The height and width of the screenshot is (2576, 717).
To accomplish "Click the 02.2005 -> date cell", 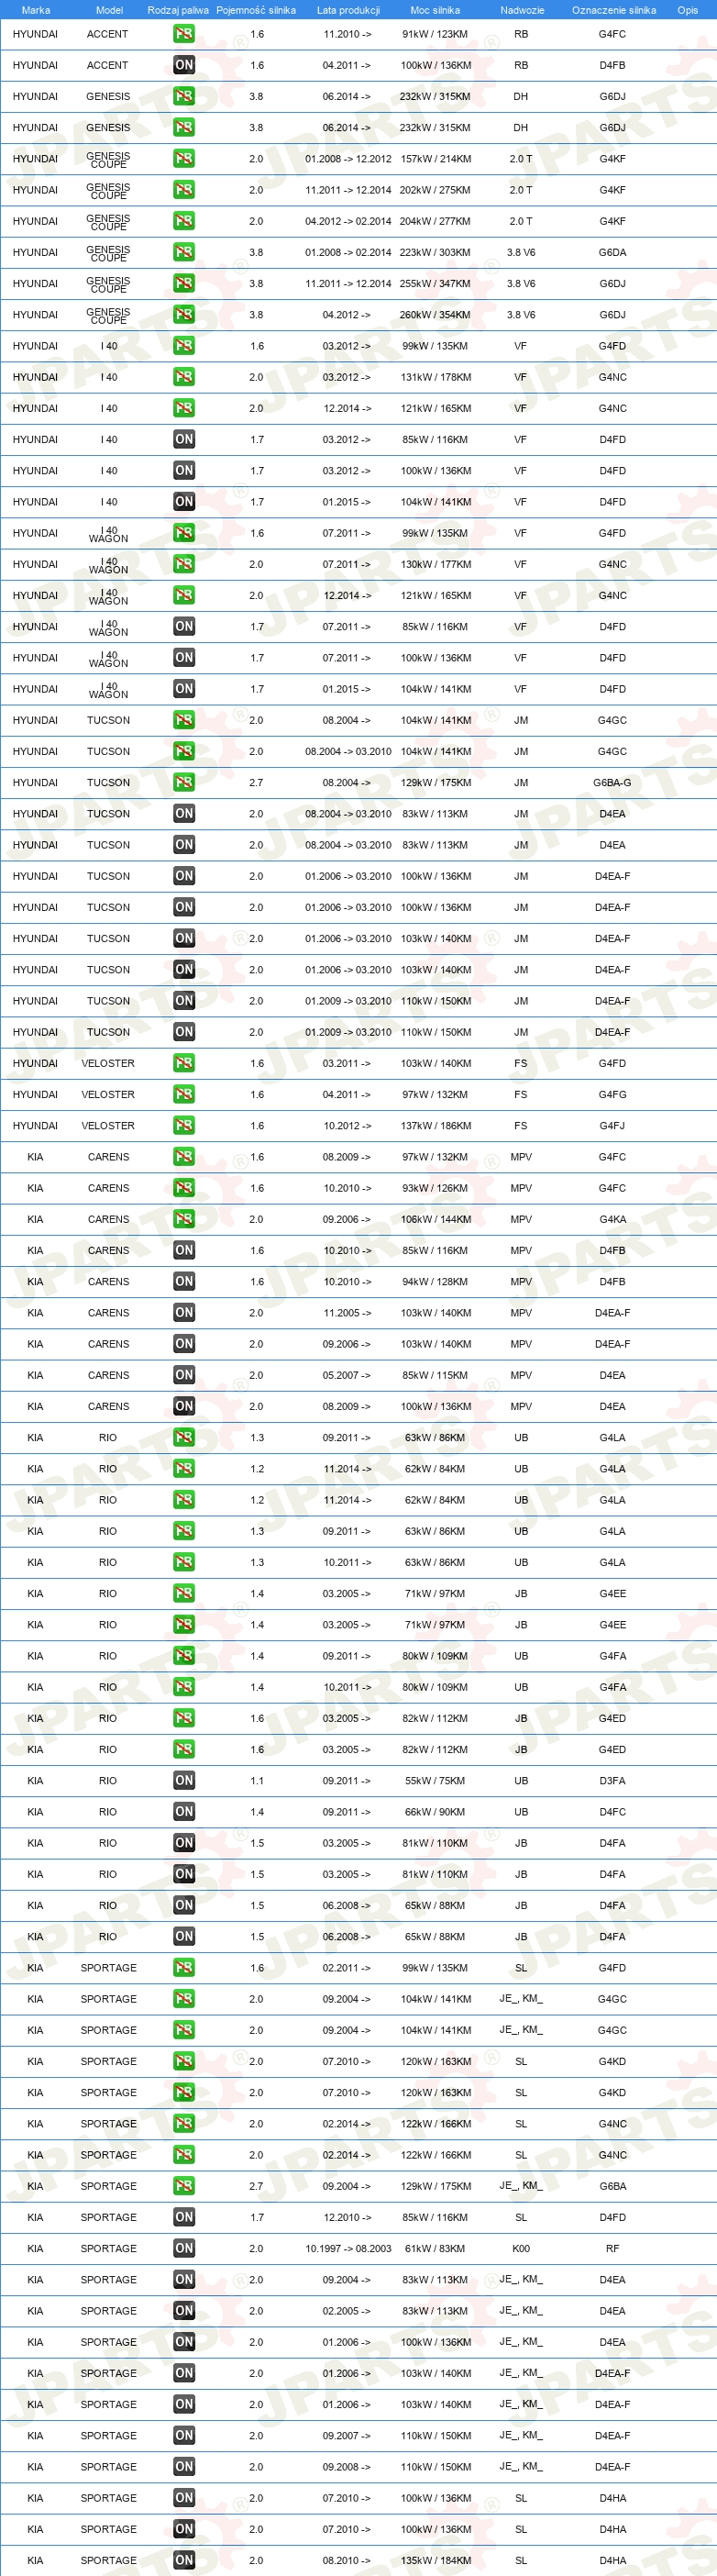I will tap(346, 2311).
